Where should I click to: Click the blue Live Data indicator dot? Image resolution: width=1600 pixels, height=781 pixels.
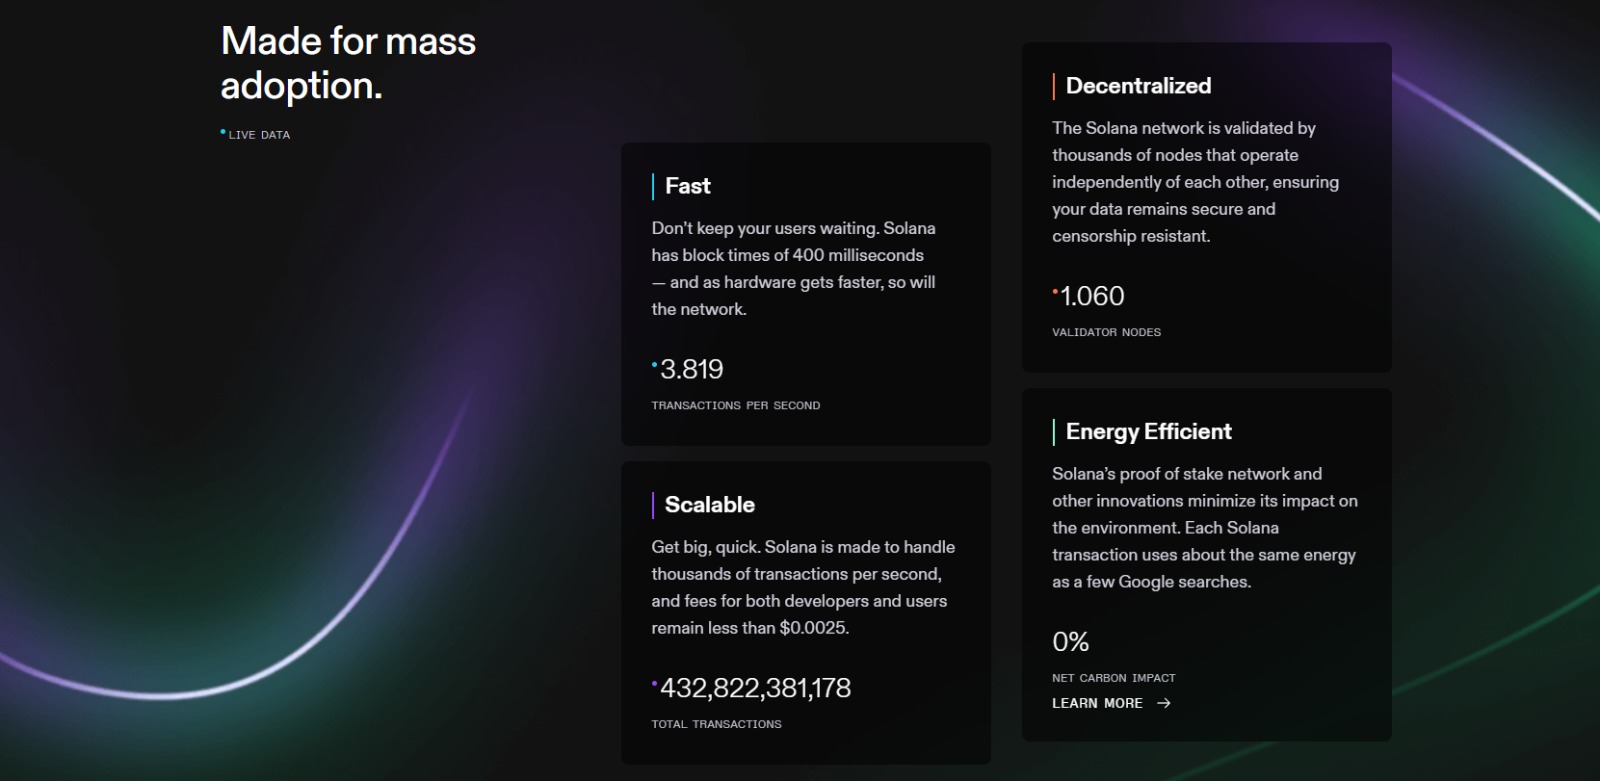223,132
